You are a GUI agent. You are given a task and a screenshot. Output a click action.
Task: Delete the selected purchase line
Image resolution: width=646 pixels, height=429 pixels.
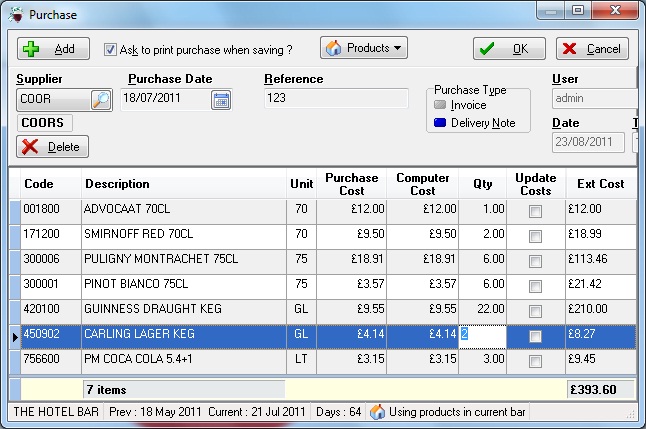[x=52, y=146]
